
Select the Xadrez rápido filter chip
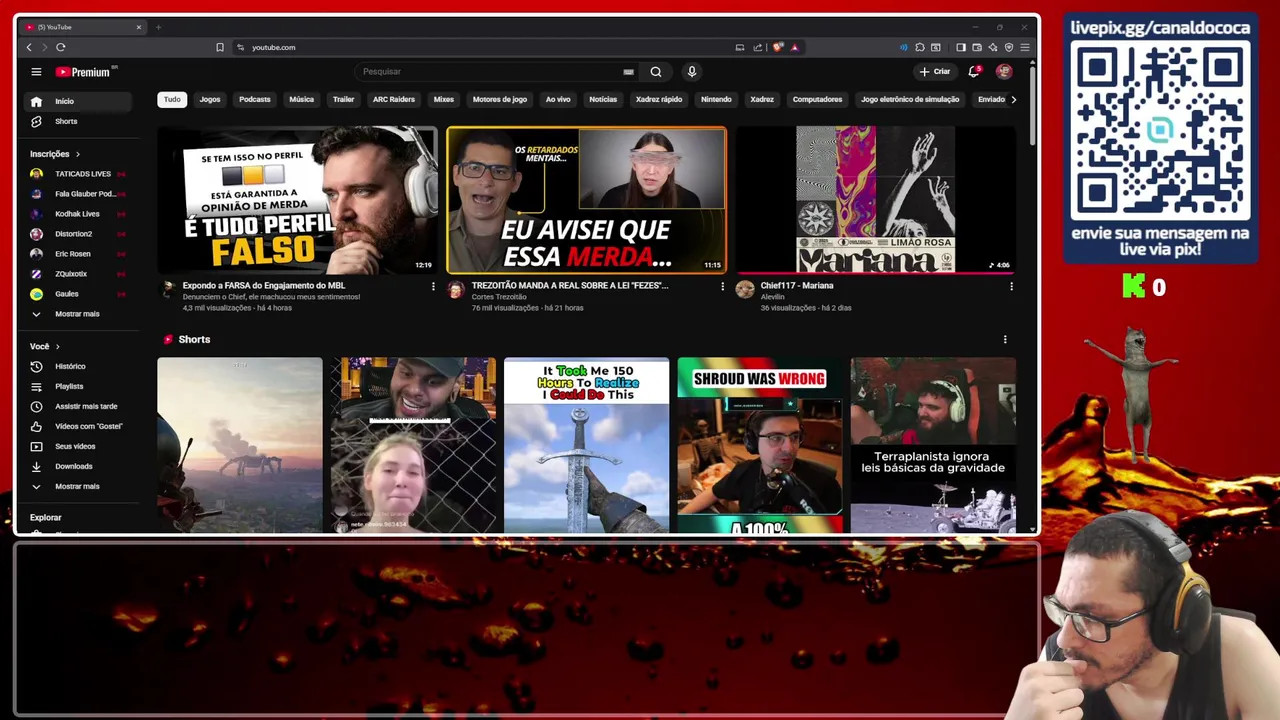[659, 99]
